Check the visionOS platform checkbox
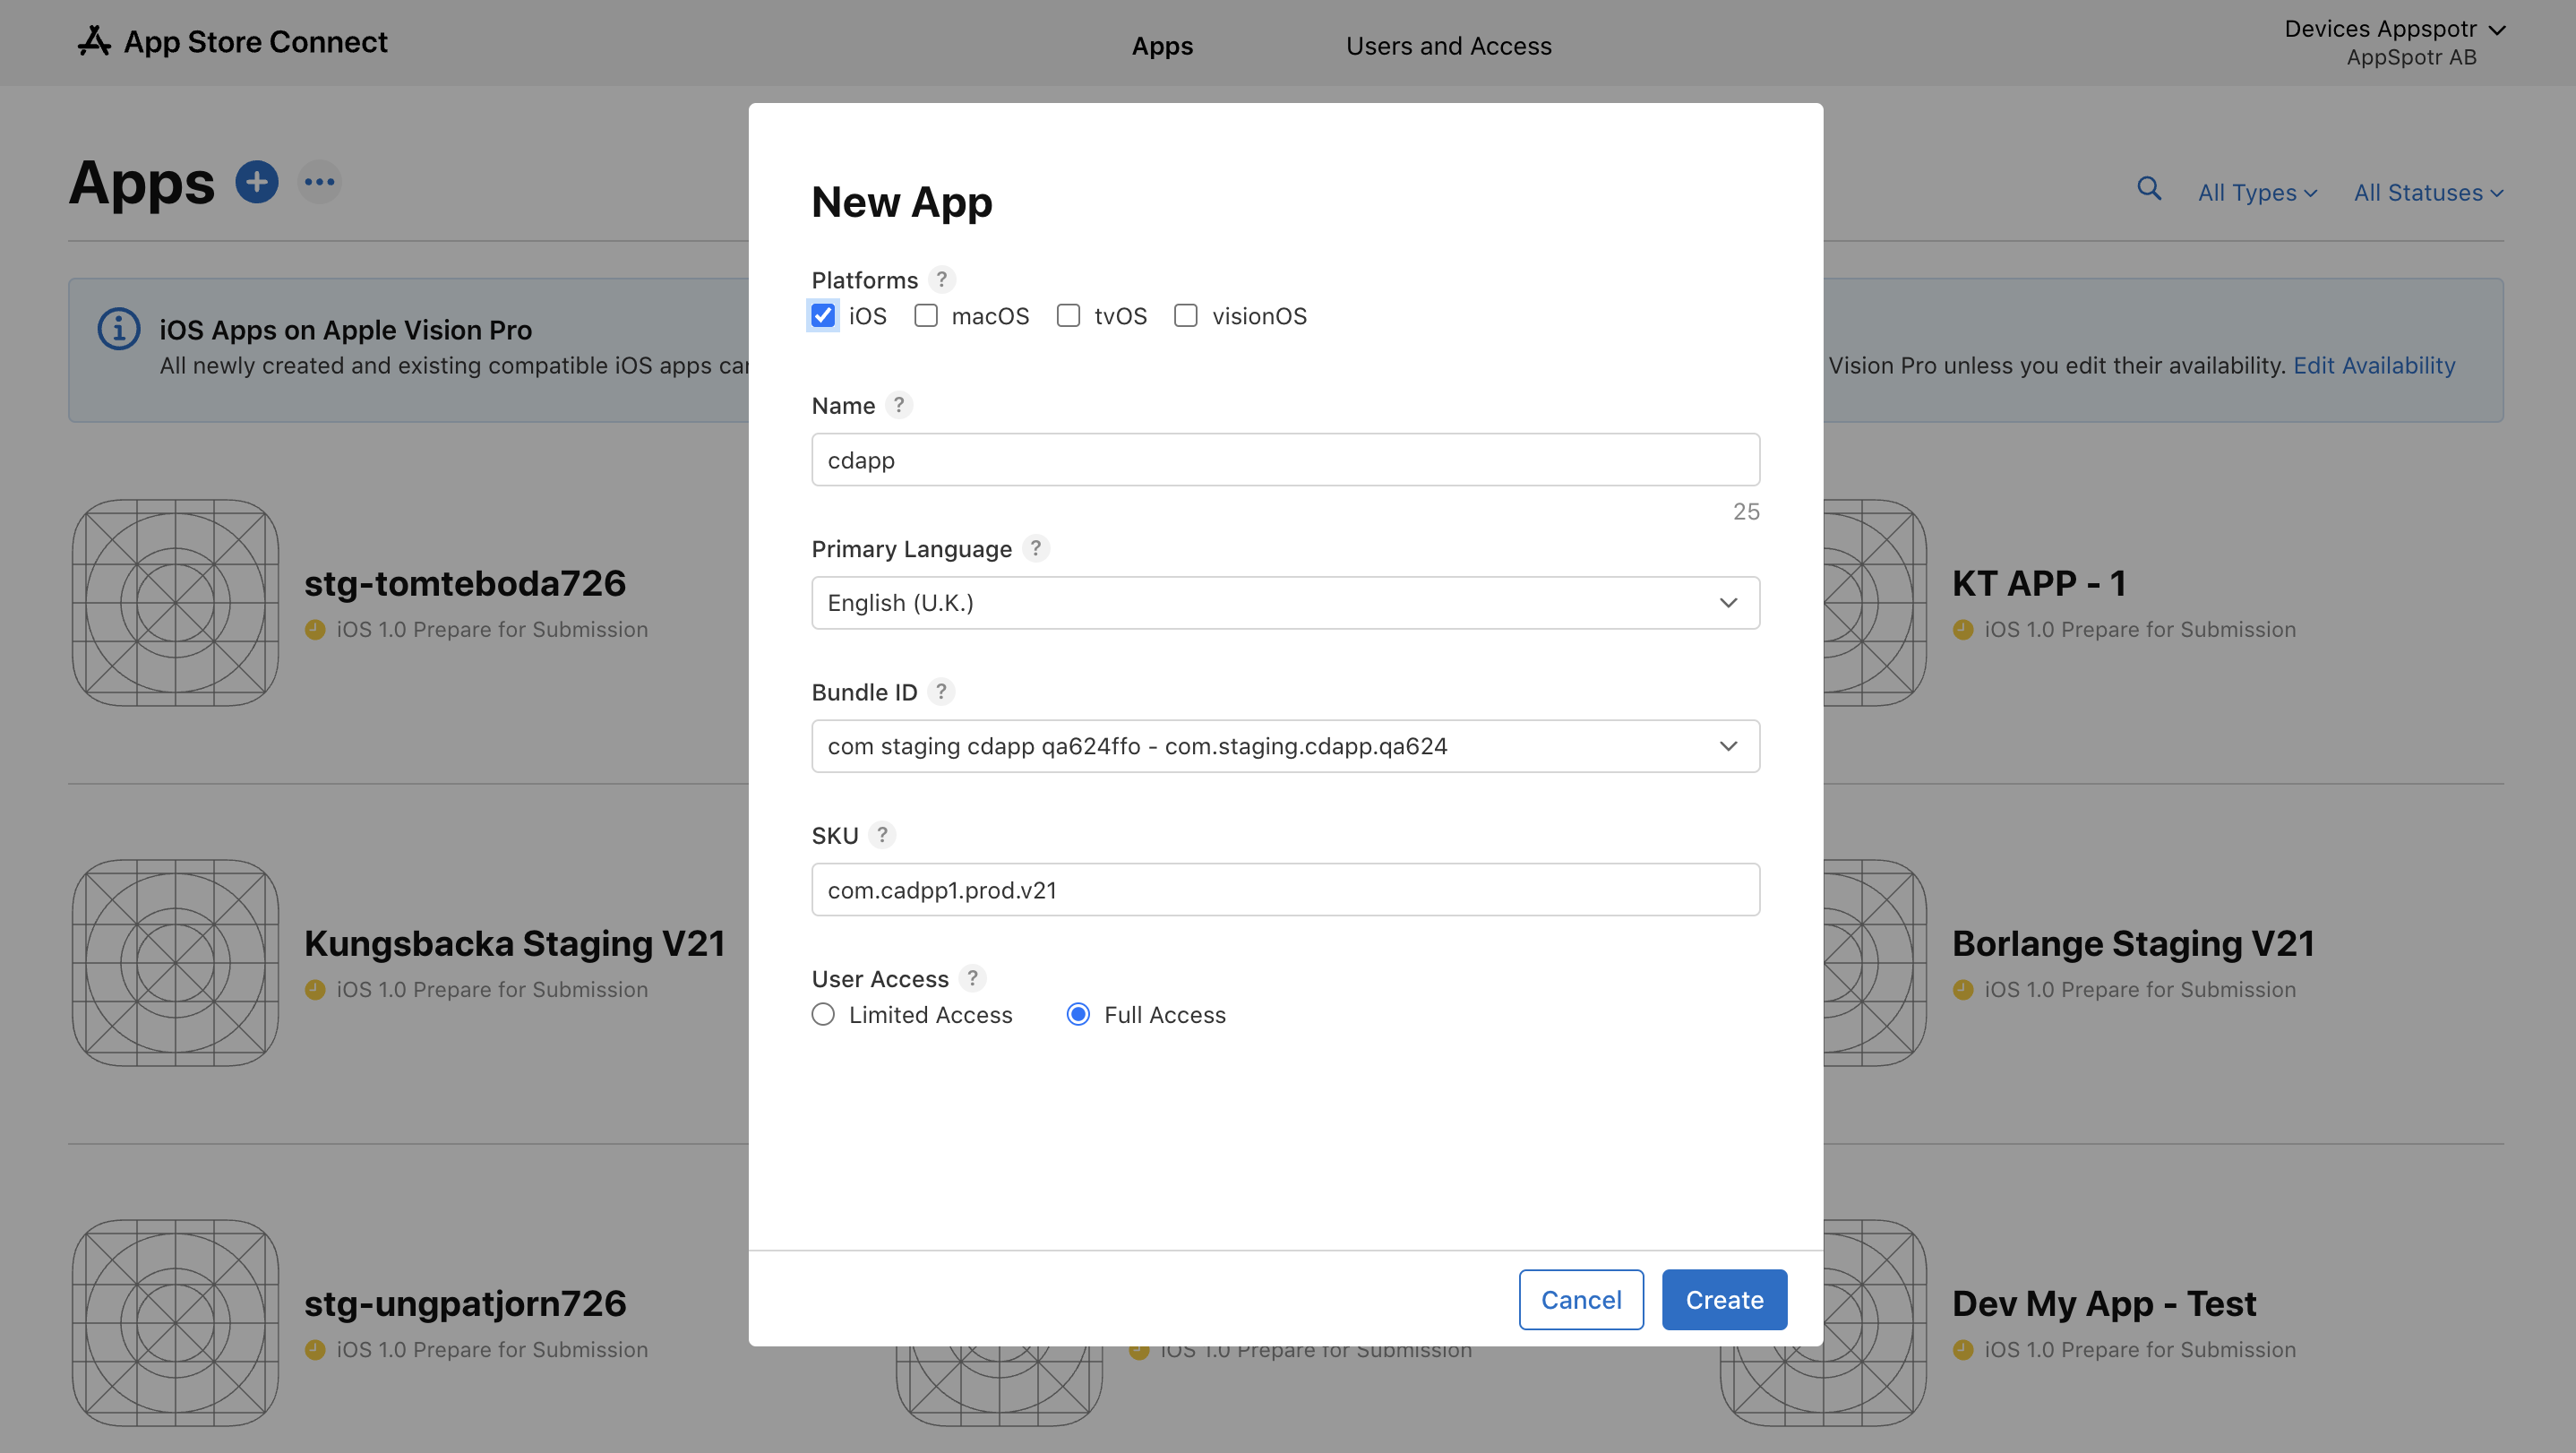Screen dimensions: 2576x1453 [x=1186, y=316]
